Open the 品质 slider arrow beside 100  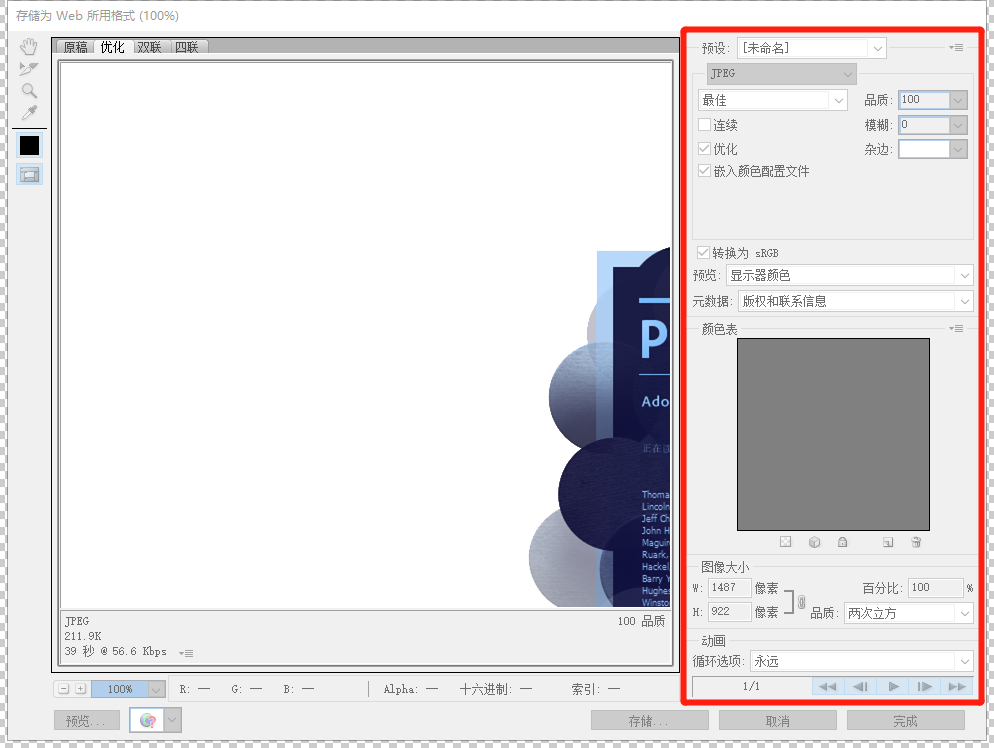pyautogui.click(x=958, y=100)
